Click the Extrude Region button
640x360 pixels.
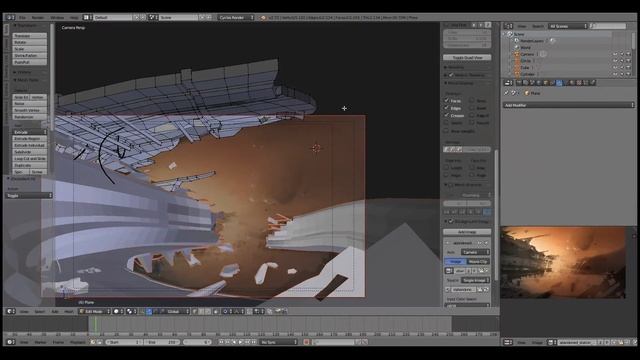click(29, 139)
